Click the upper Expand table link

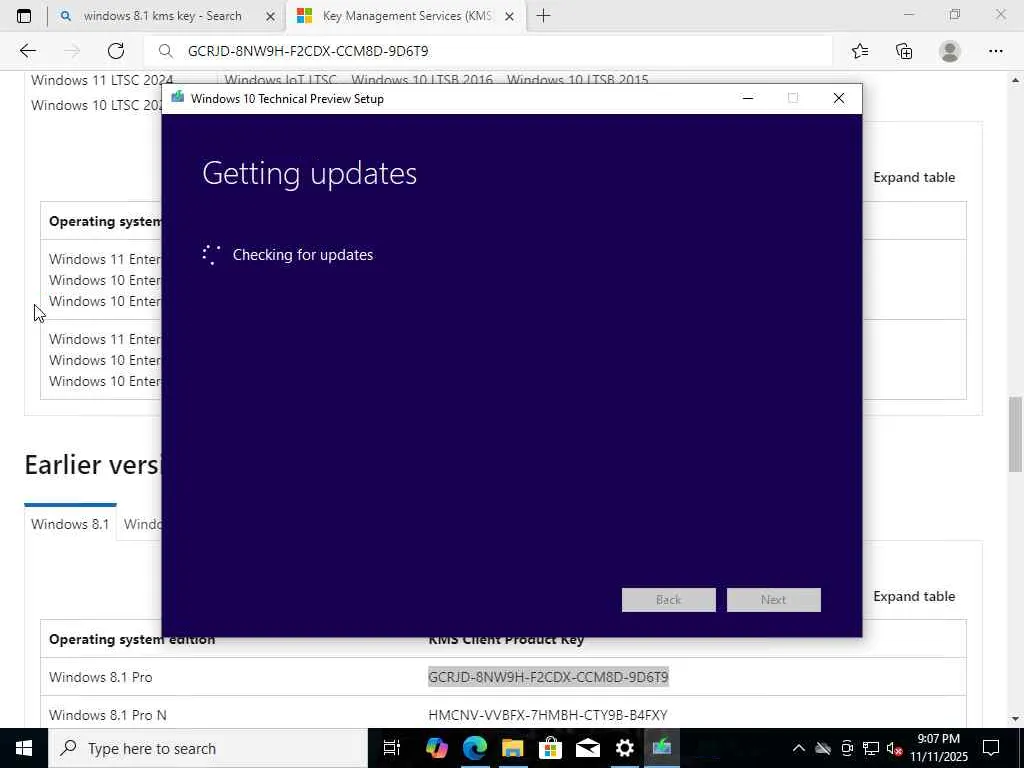click(914, 178)
